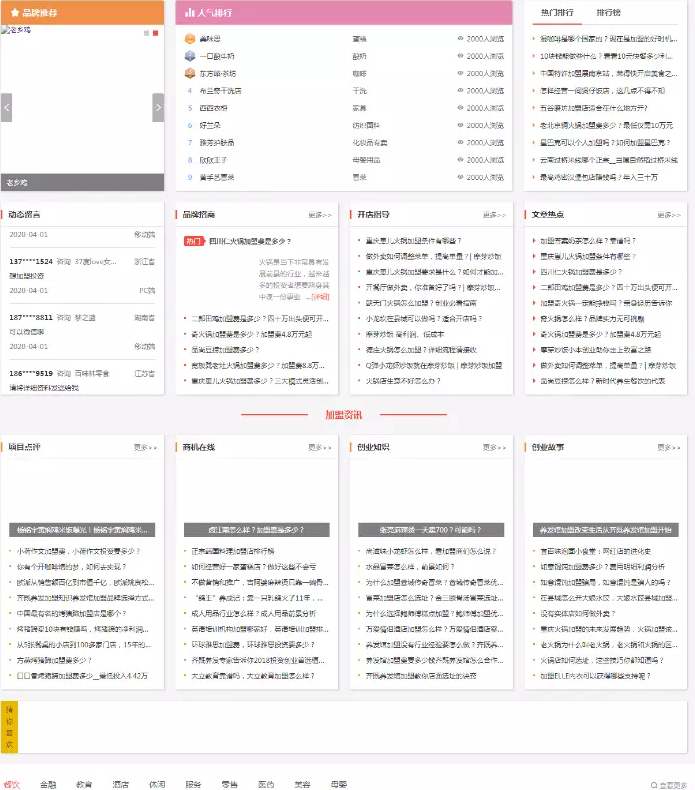Click the star icon beside 品牌推荐
The image size is (695, 790).
point(15,13)
